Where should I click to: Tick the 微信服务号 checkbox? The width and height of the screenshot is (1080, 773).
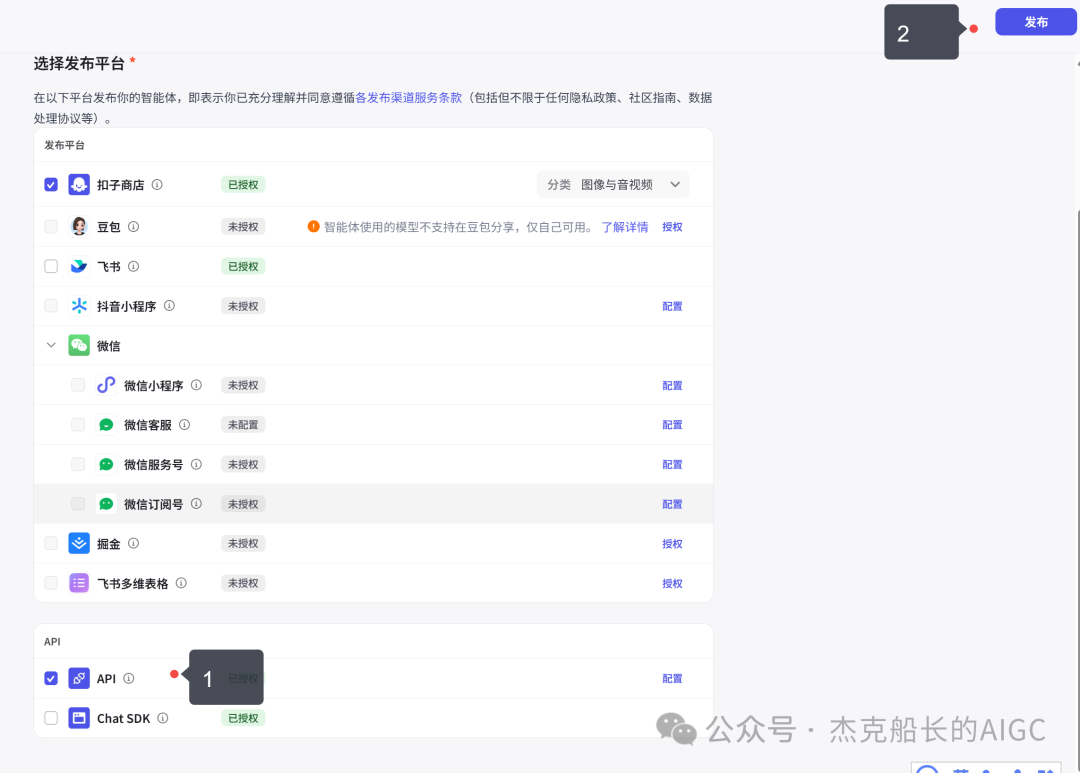(x=78, y=464)
